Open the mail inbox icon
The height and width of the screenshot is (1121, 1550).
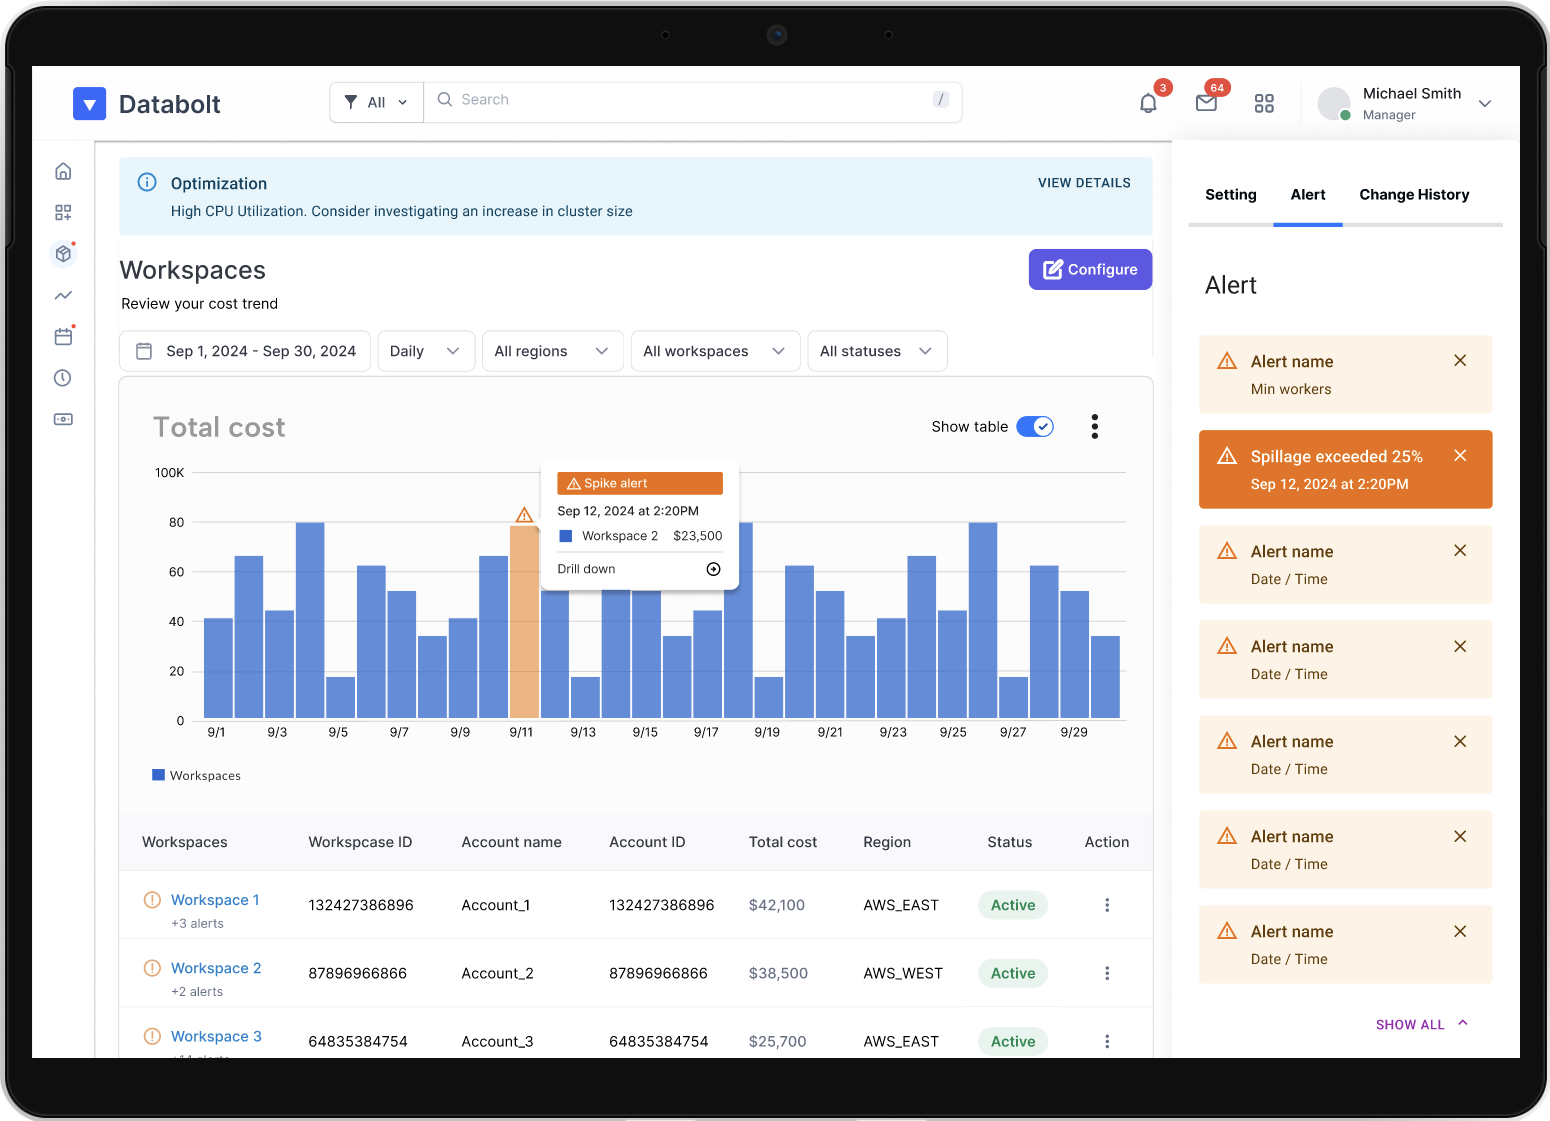(x=1206, y=103)
